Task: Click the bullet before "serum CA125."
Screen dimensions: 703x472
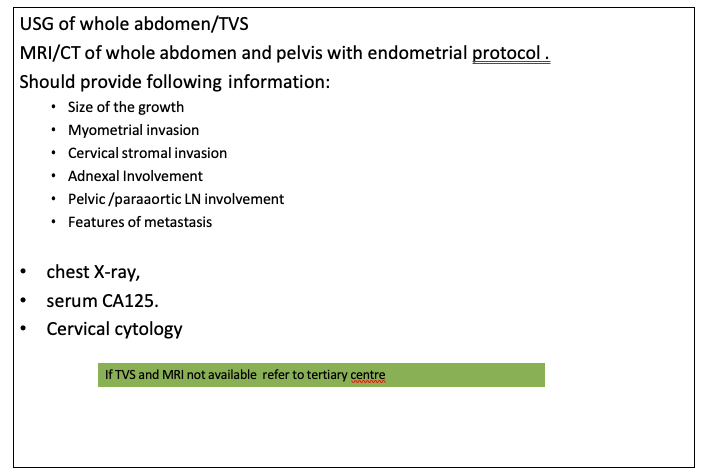Action: point(22,301)
